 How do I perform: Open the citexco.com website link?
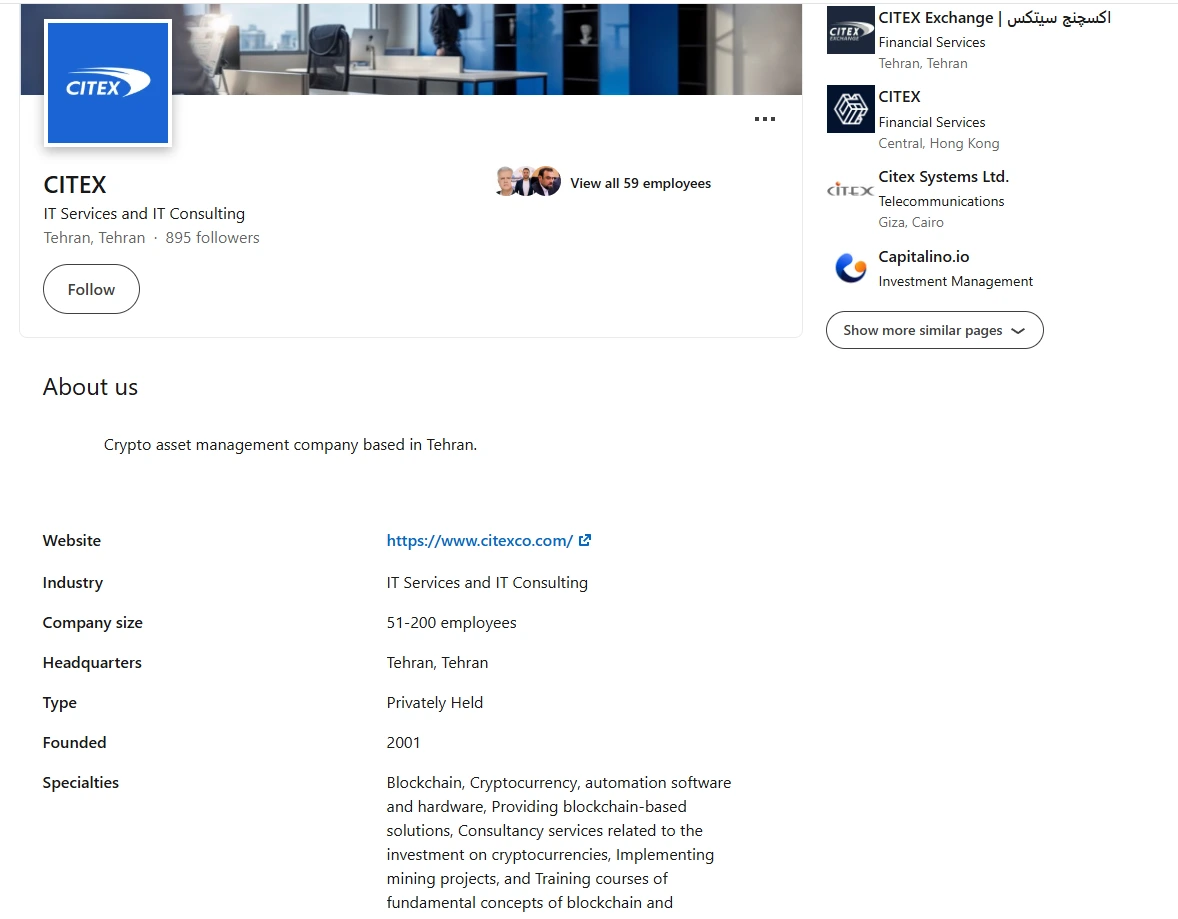coord(479,540)
